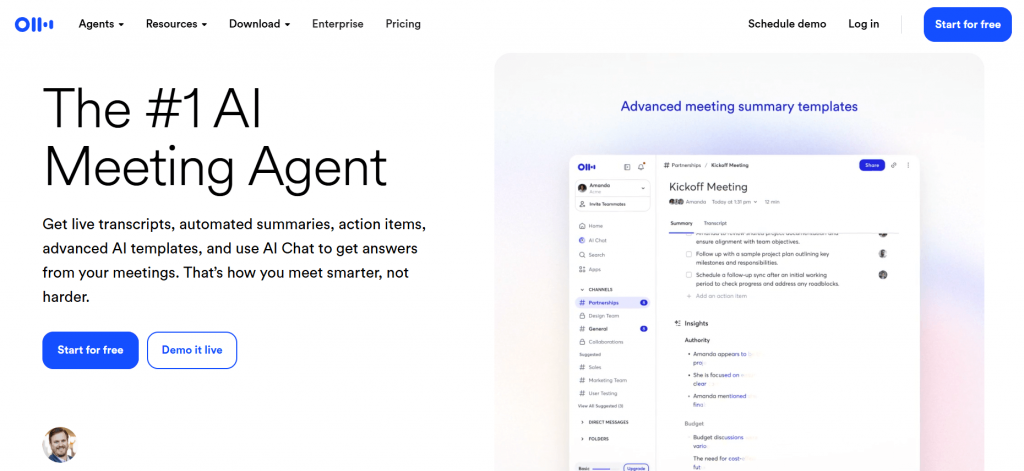Click the copy link icon beside Share
The width and height of the screenshot is (1024, 471).
(894, 165)
